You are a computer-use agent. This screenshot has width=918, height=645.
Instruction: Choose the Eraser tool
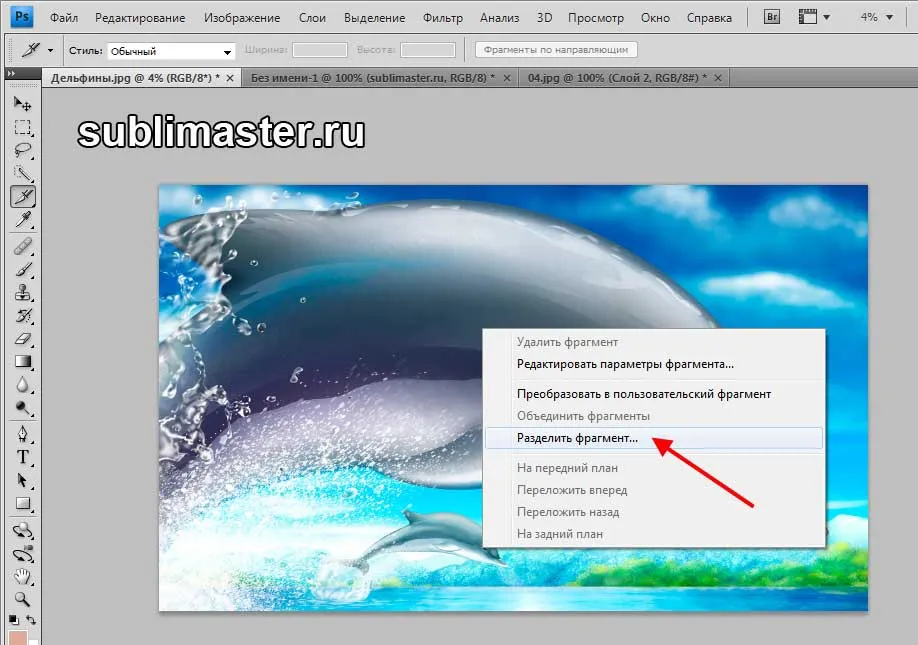click(22, 339)
